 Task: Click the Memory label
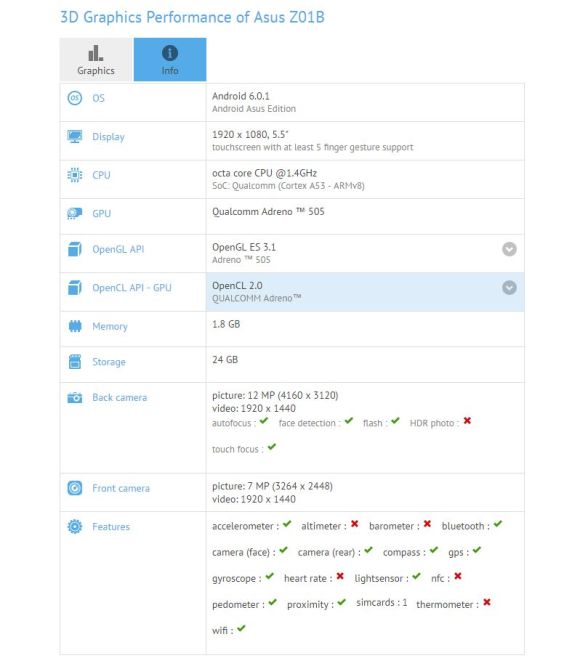click(110, 326)
